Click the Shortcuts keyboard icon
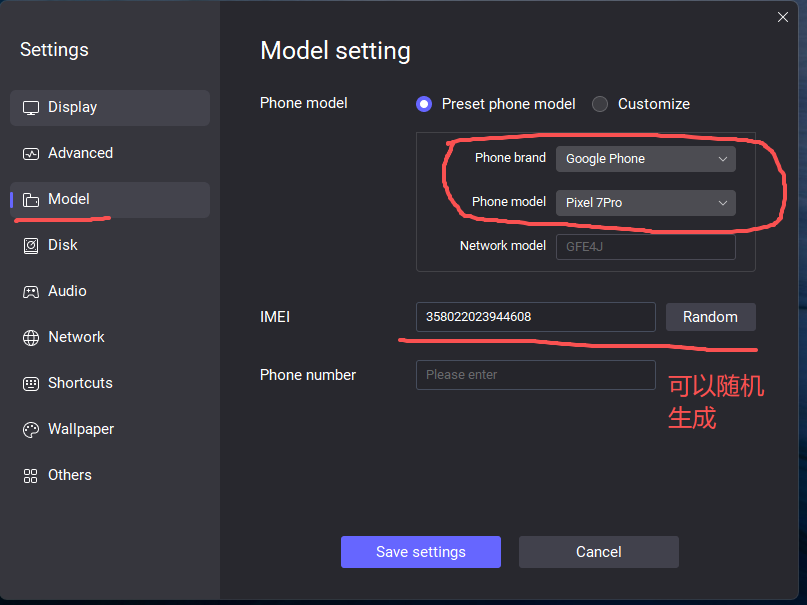Image resolution: width=807 pixels, height=605 pixels. coord(31,384)
